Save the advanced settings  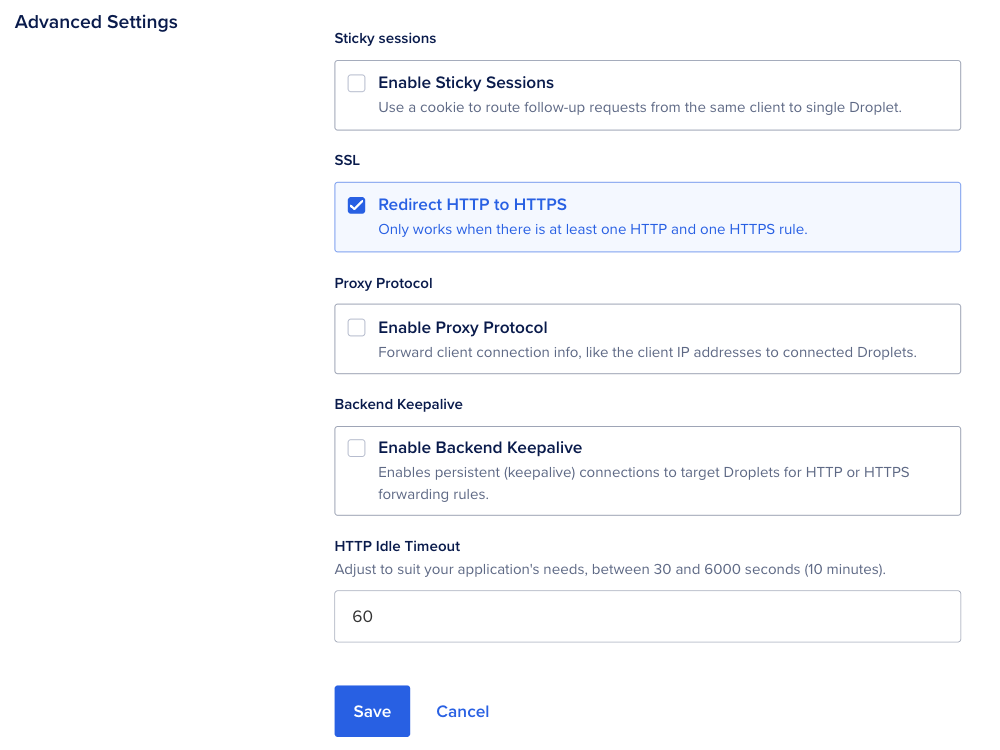click(372, 711)
